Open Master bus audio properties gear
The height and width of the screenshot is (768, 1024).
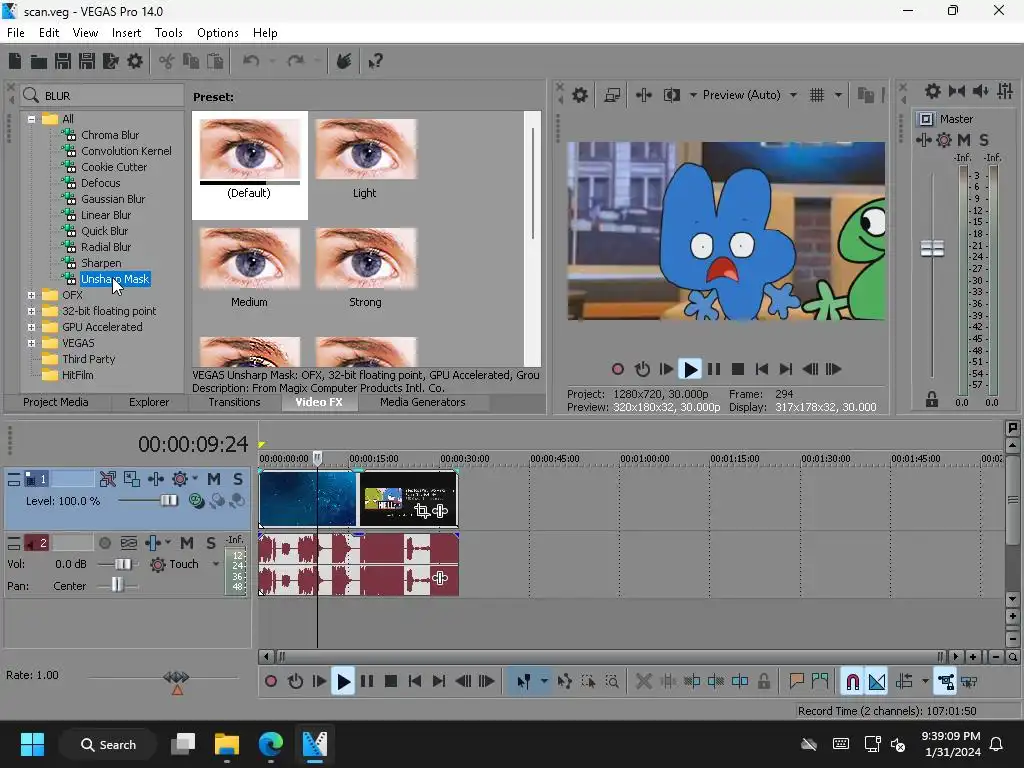click(x=933, y=91)
